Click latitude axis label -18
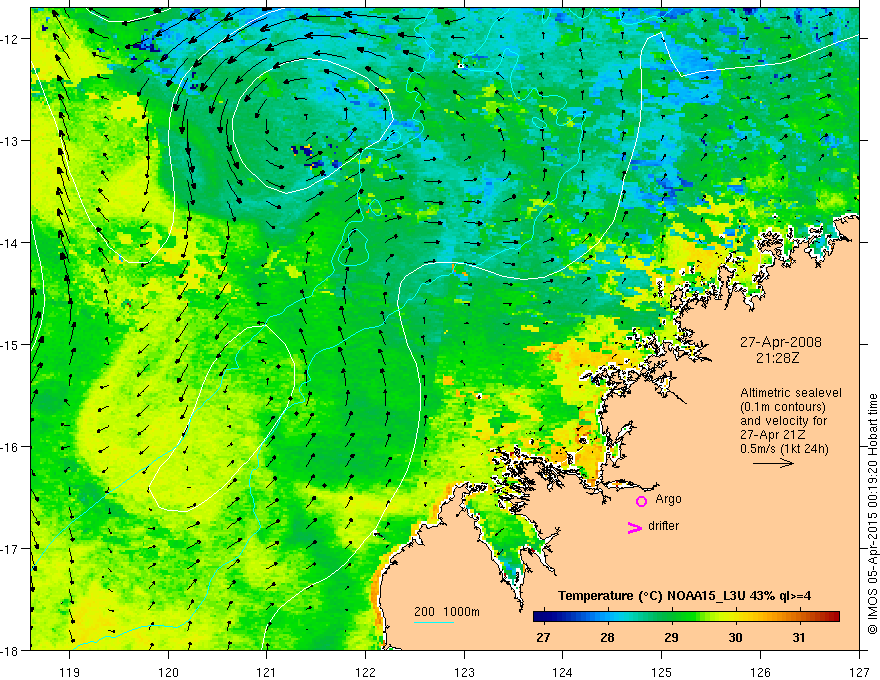This screenshot has height=680, width=880. (x=10, y=651)
